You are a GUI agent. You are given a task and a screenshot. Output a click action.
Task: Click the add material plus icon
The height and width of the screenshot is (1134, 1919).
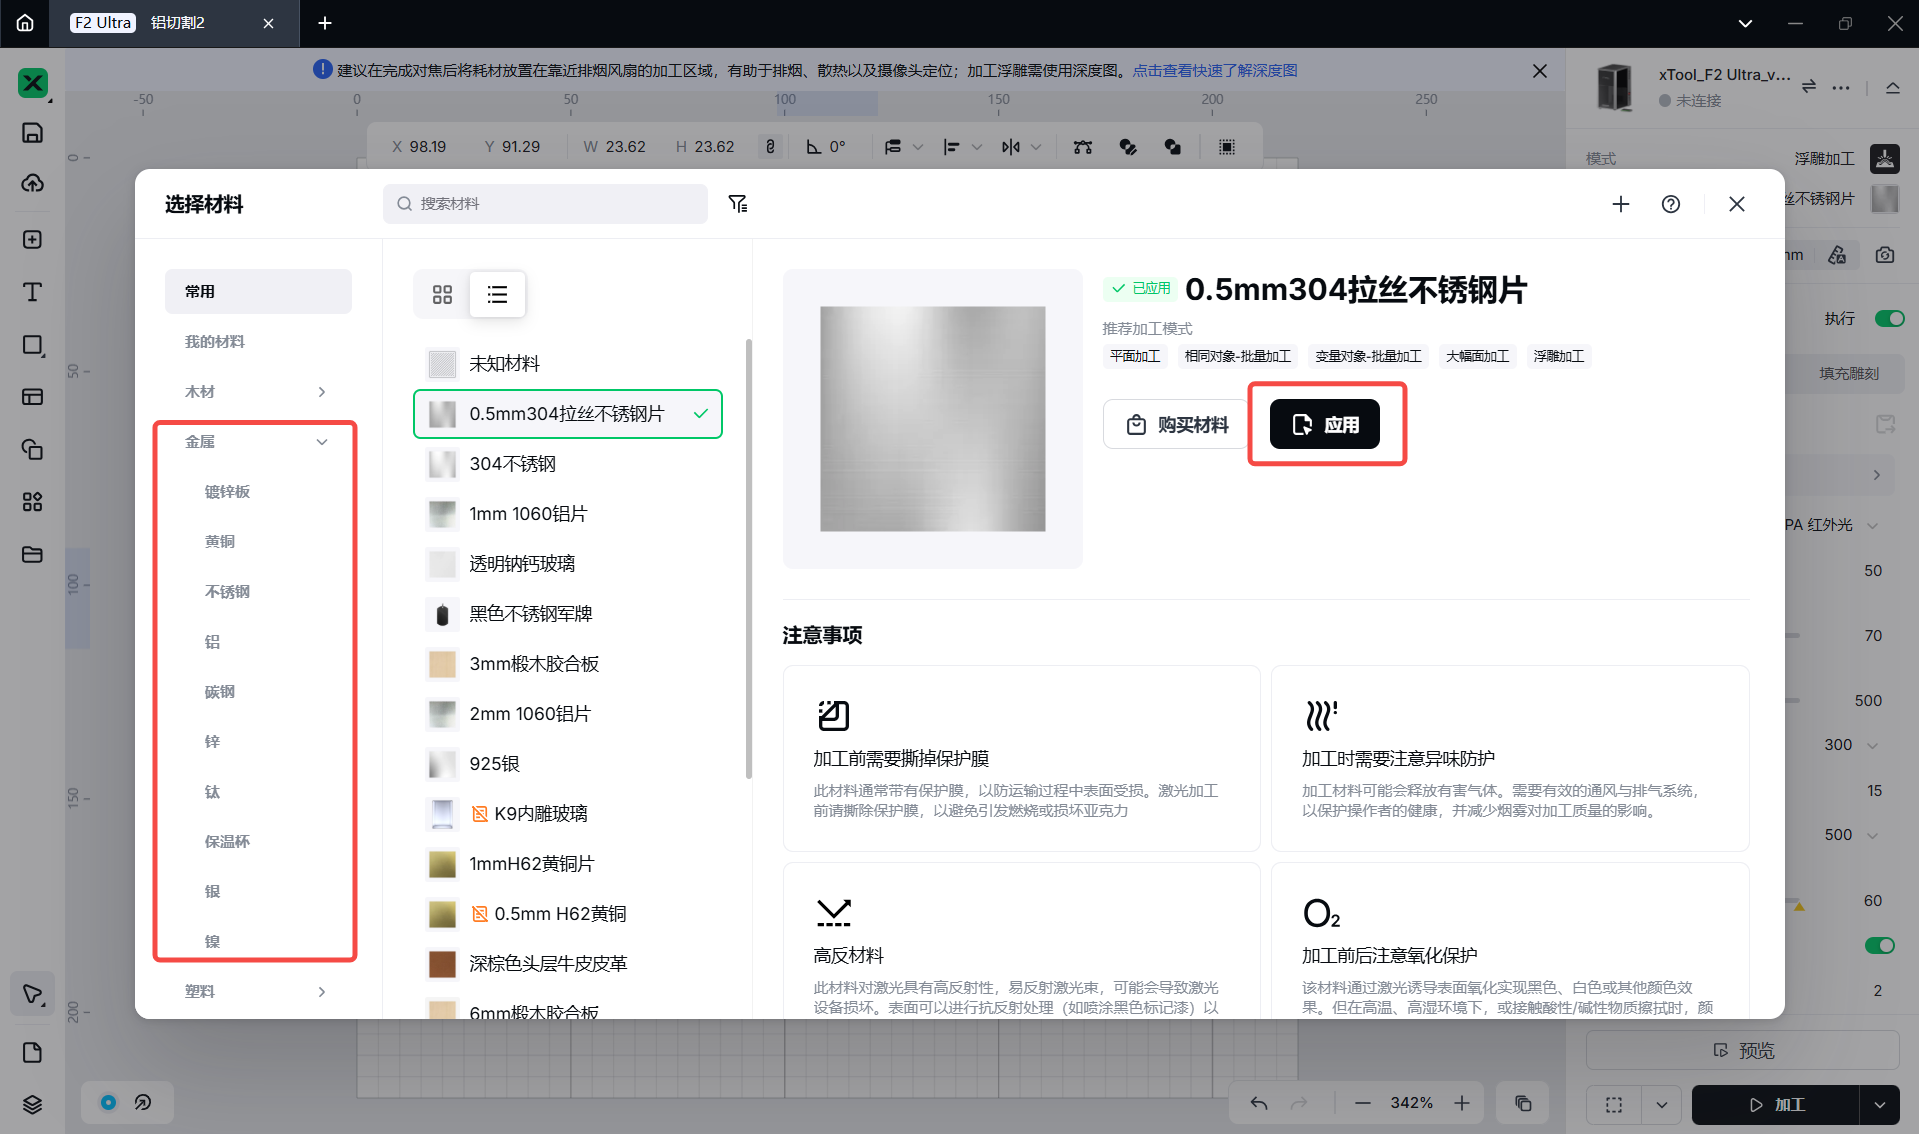[x=1621, y=204]
